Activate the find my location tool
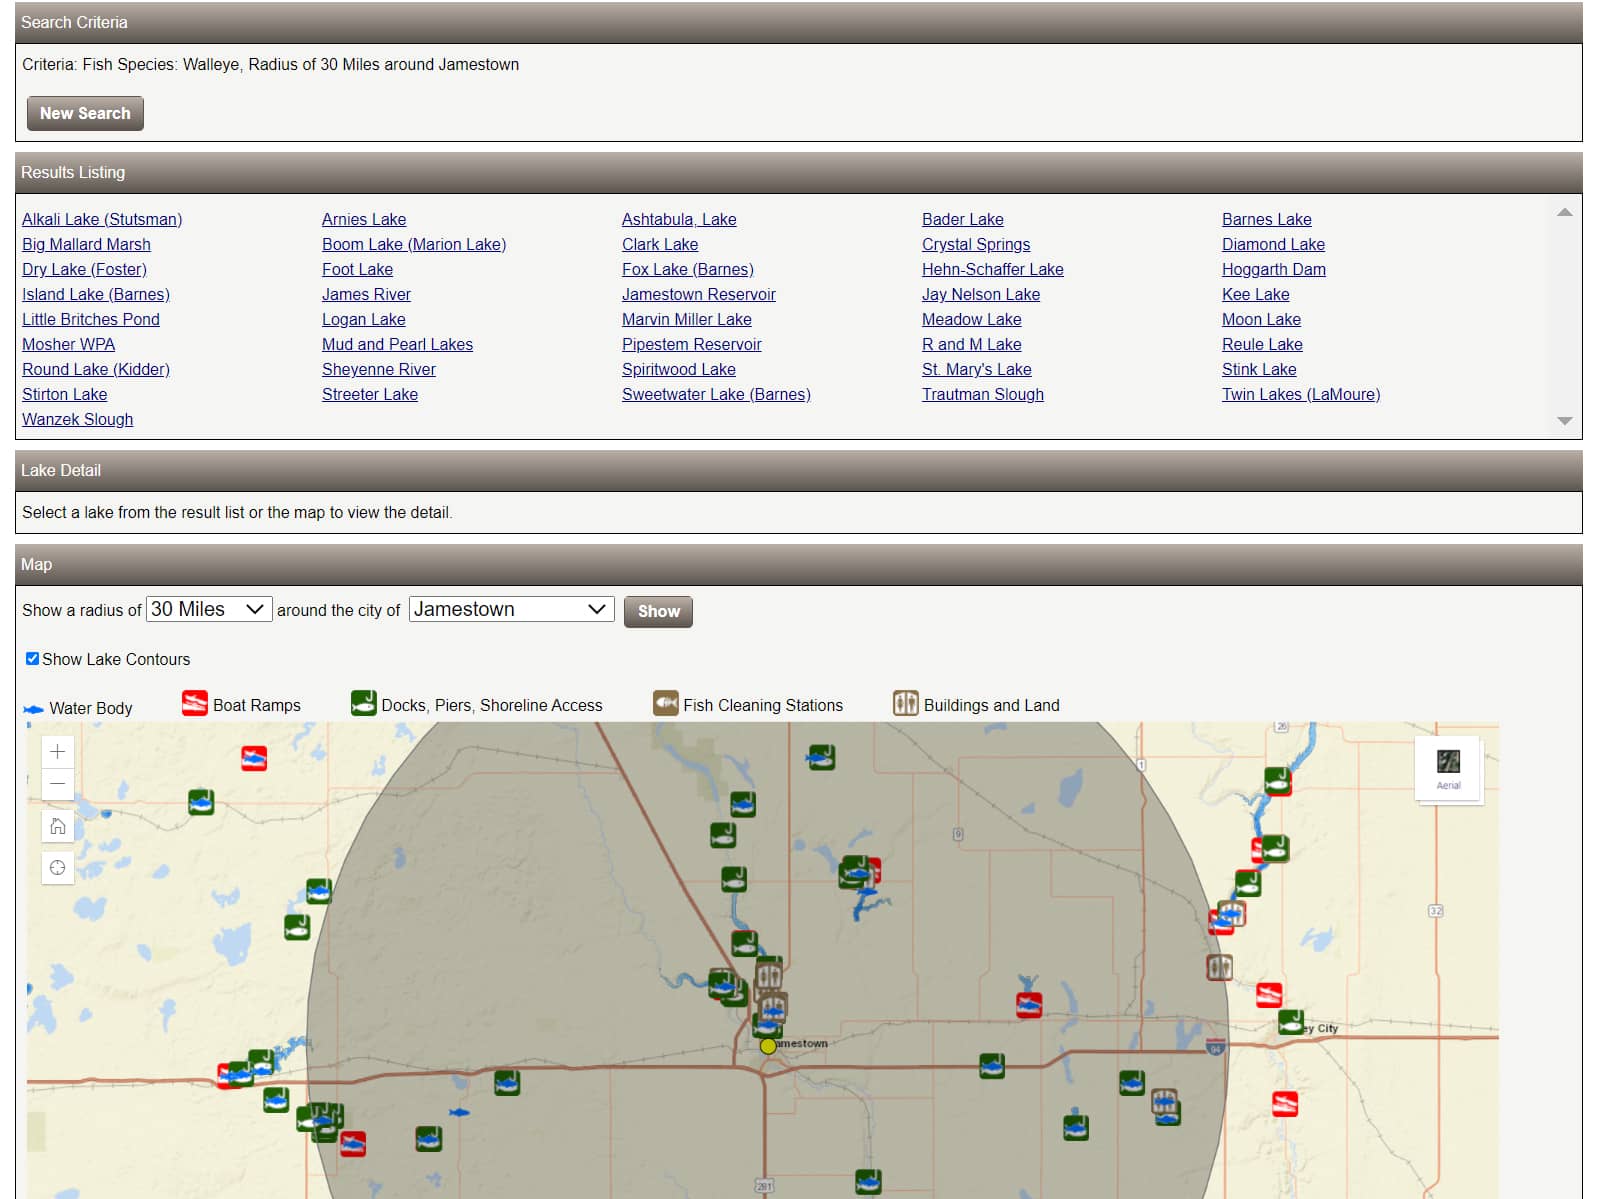 click(58, 867)
